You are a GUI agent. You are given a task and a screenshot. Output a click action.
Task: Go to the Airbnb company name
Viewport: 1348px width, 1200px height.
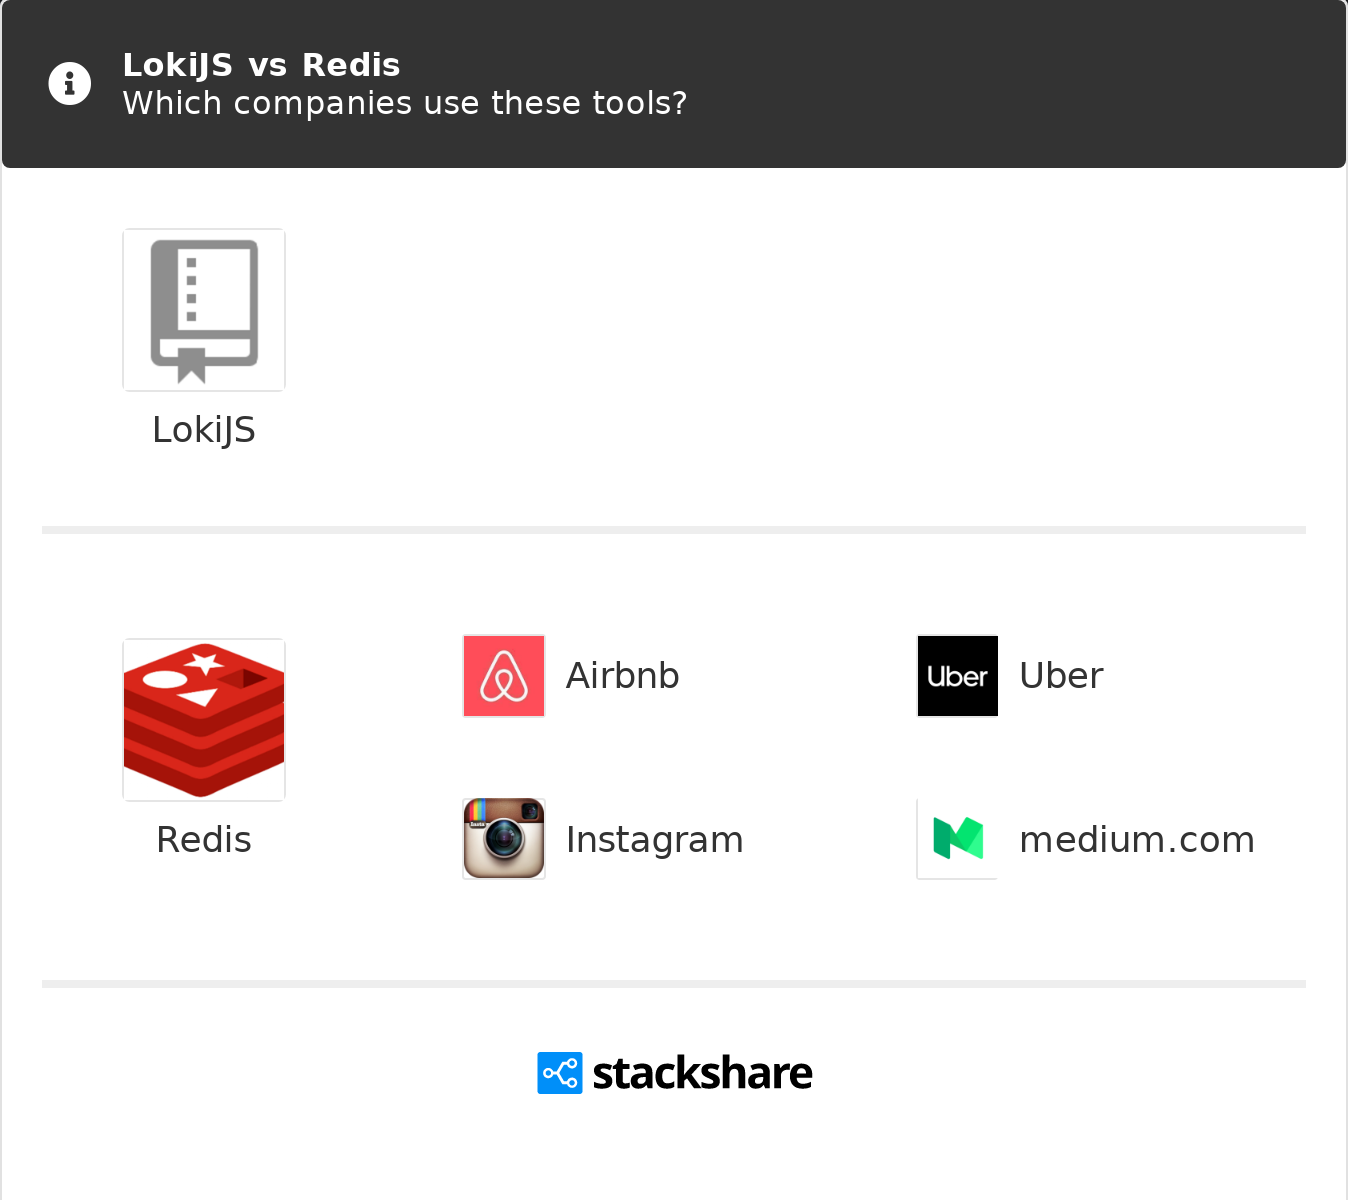(622, 676)
